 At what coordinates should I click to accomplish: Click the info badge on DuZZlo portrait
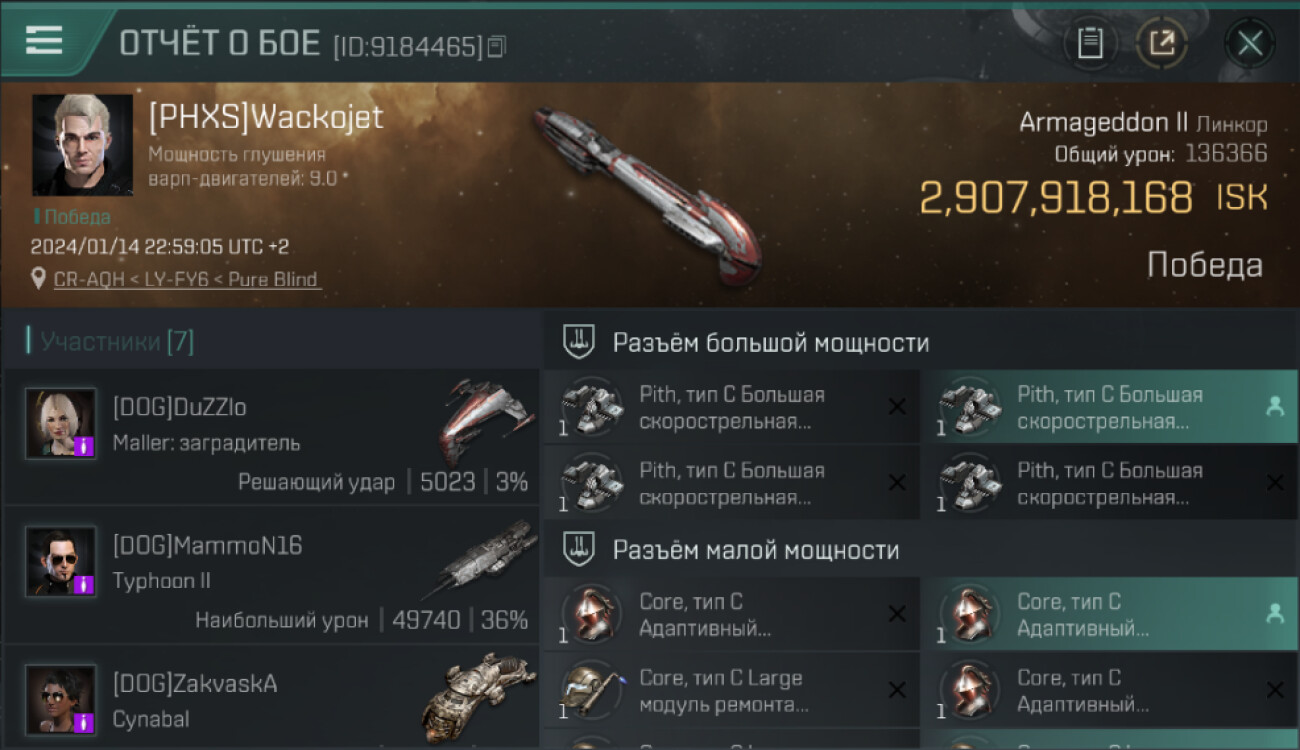(84, 447)
